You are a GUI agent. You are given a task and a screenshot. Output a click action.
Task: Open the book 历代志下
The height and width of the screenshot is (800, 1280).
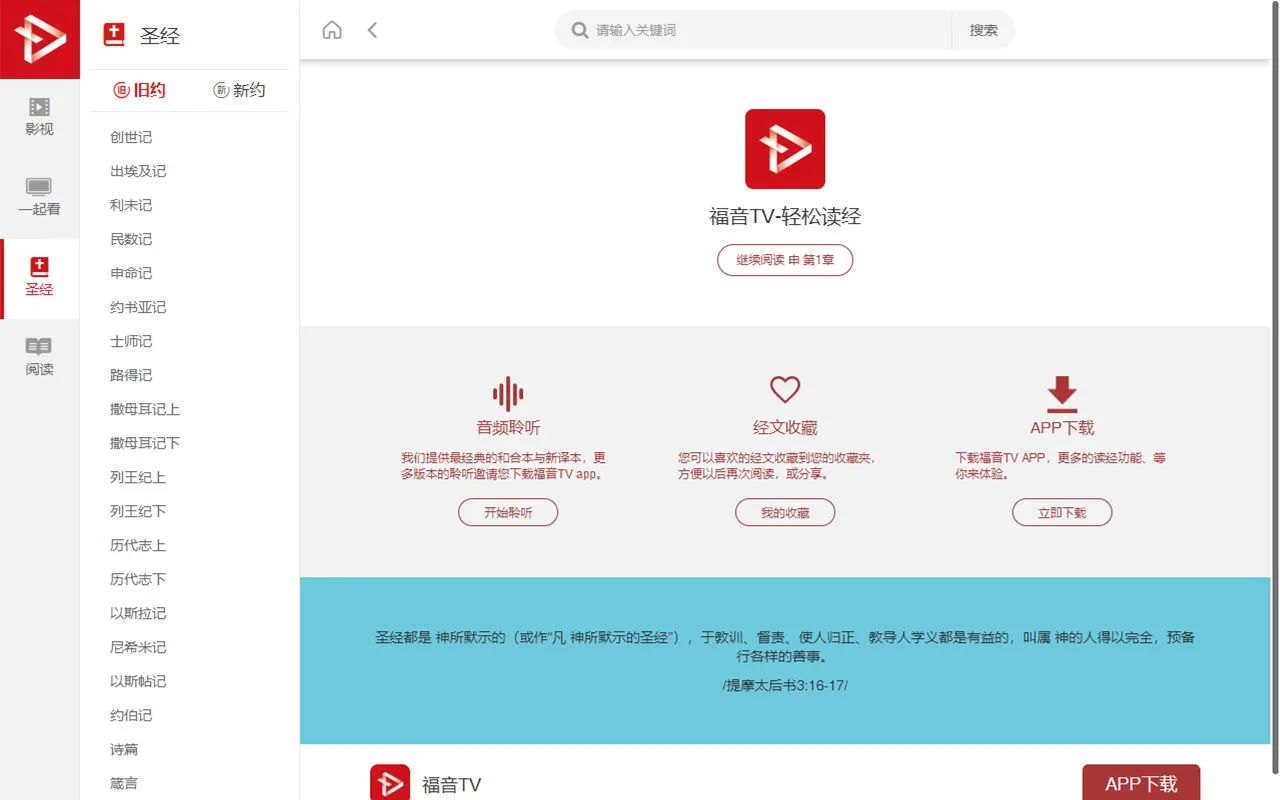[138, 579]
